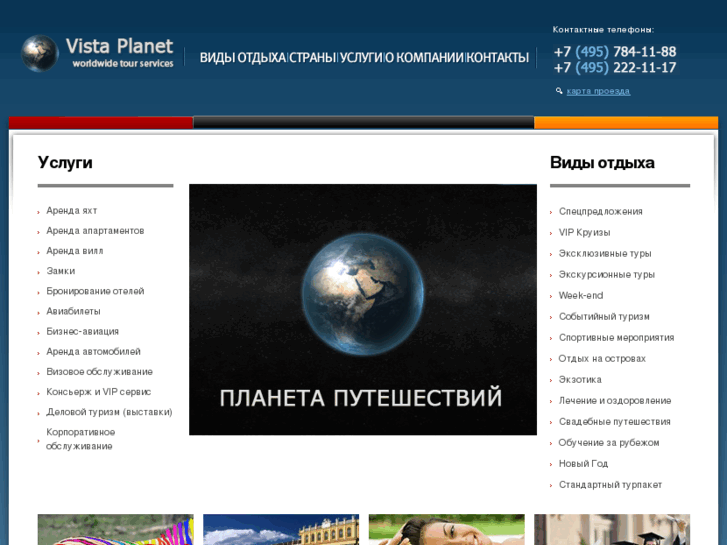Viewport: 727px width, 545px height.
Task: Open the Свадебные путешествия link
Action: (614, 422)
